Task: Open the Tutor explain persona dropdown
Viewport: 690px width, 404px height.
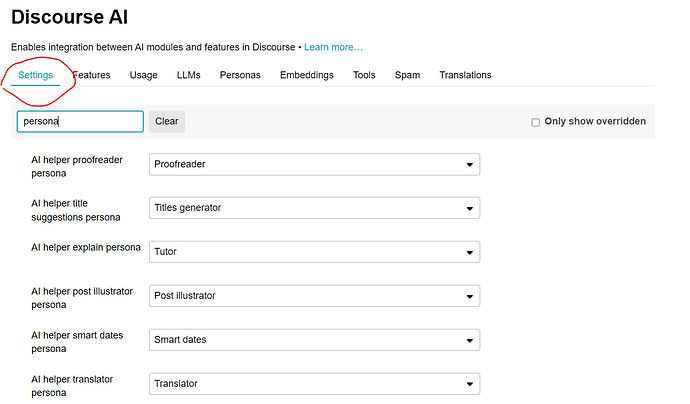Action: coord(314,252)
